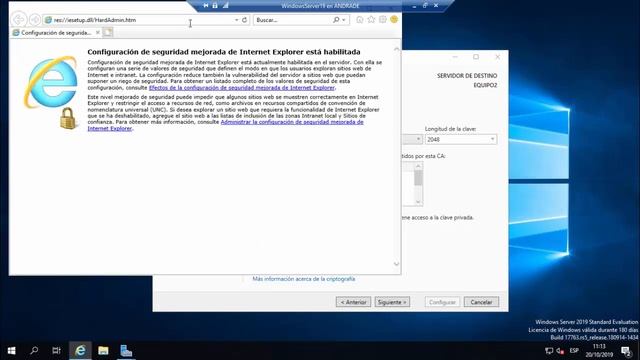Click the smiley feedback icon

(x=394, y=19)
